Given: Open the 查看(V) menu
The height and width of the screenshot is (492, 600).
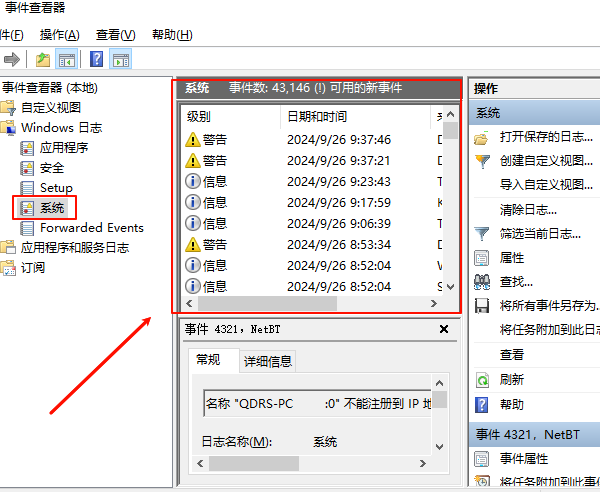Looking at the screenshot, I should [116, 35].
